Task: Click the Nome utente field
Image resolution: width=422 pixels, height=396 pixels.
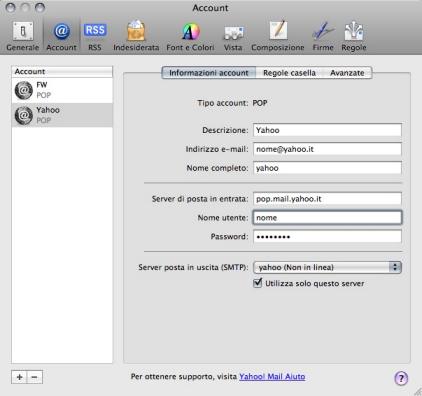Action: [327, 218]
